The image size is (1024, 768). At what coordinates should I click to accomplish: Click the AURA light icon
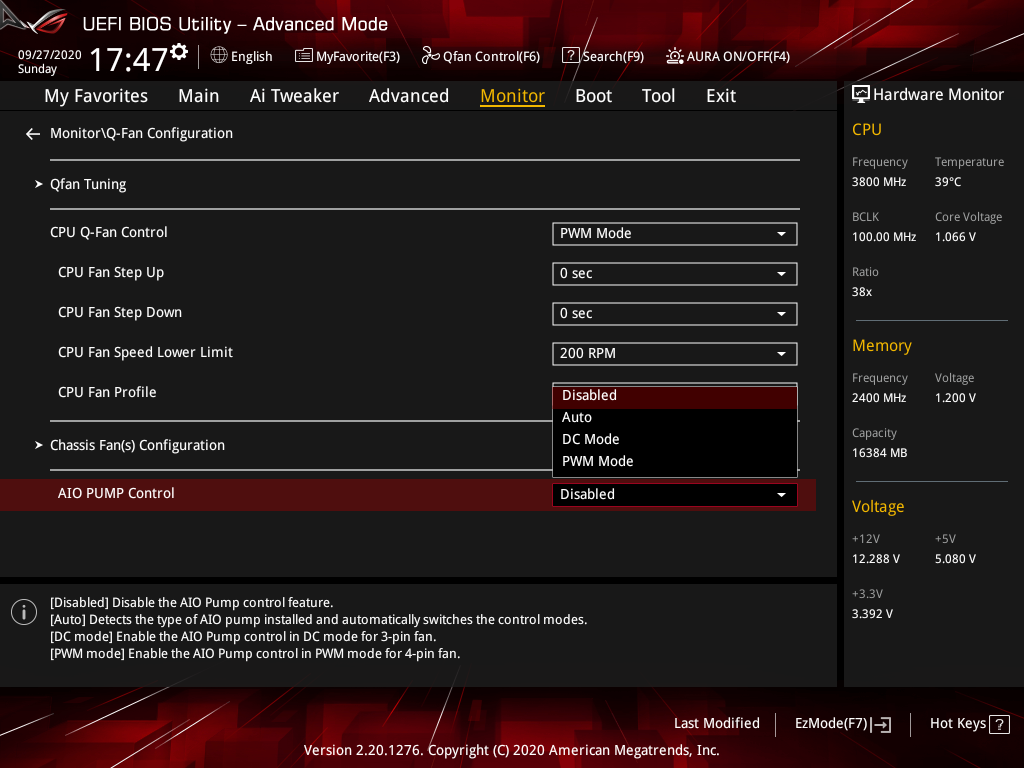click(x=675, y=56)
